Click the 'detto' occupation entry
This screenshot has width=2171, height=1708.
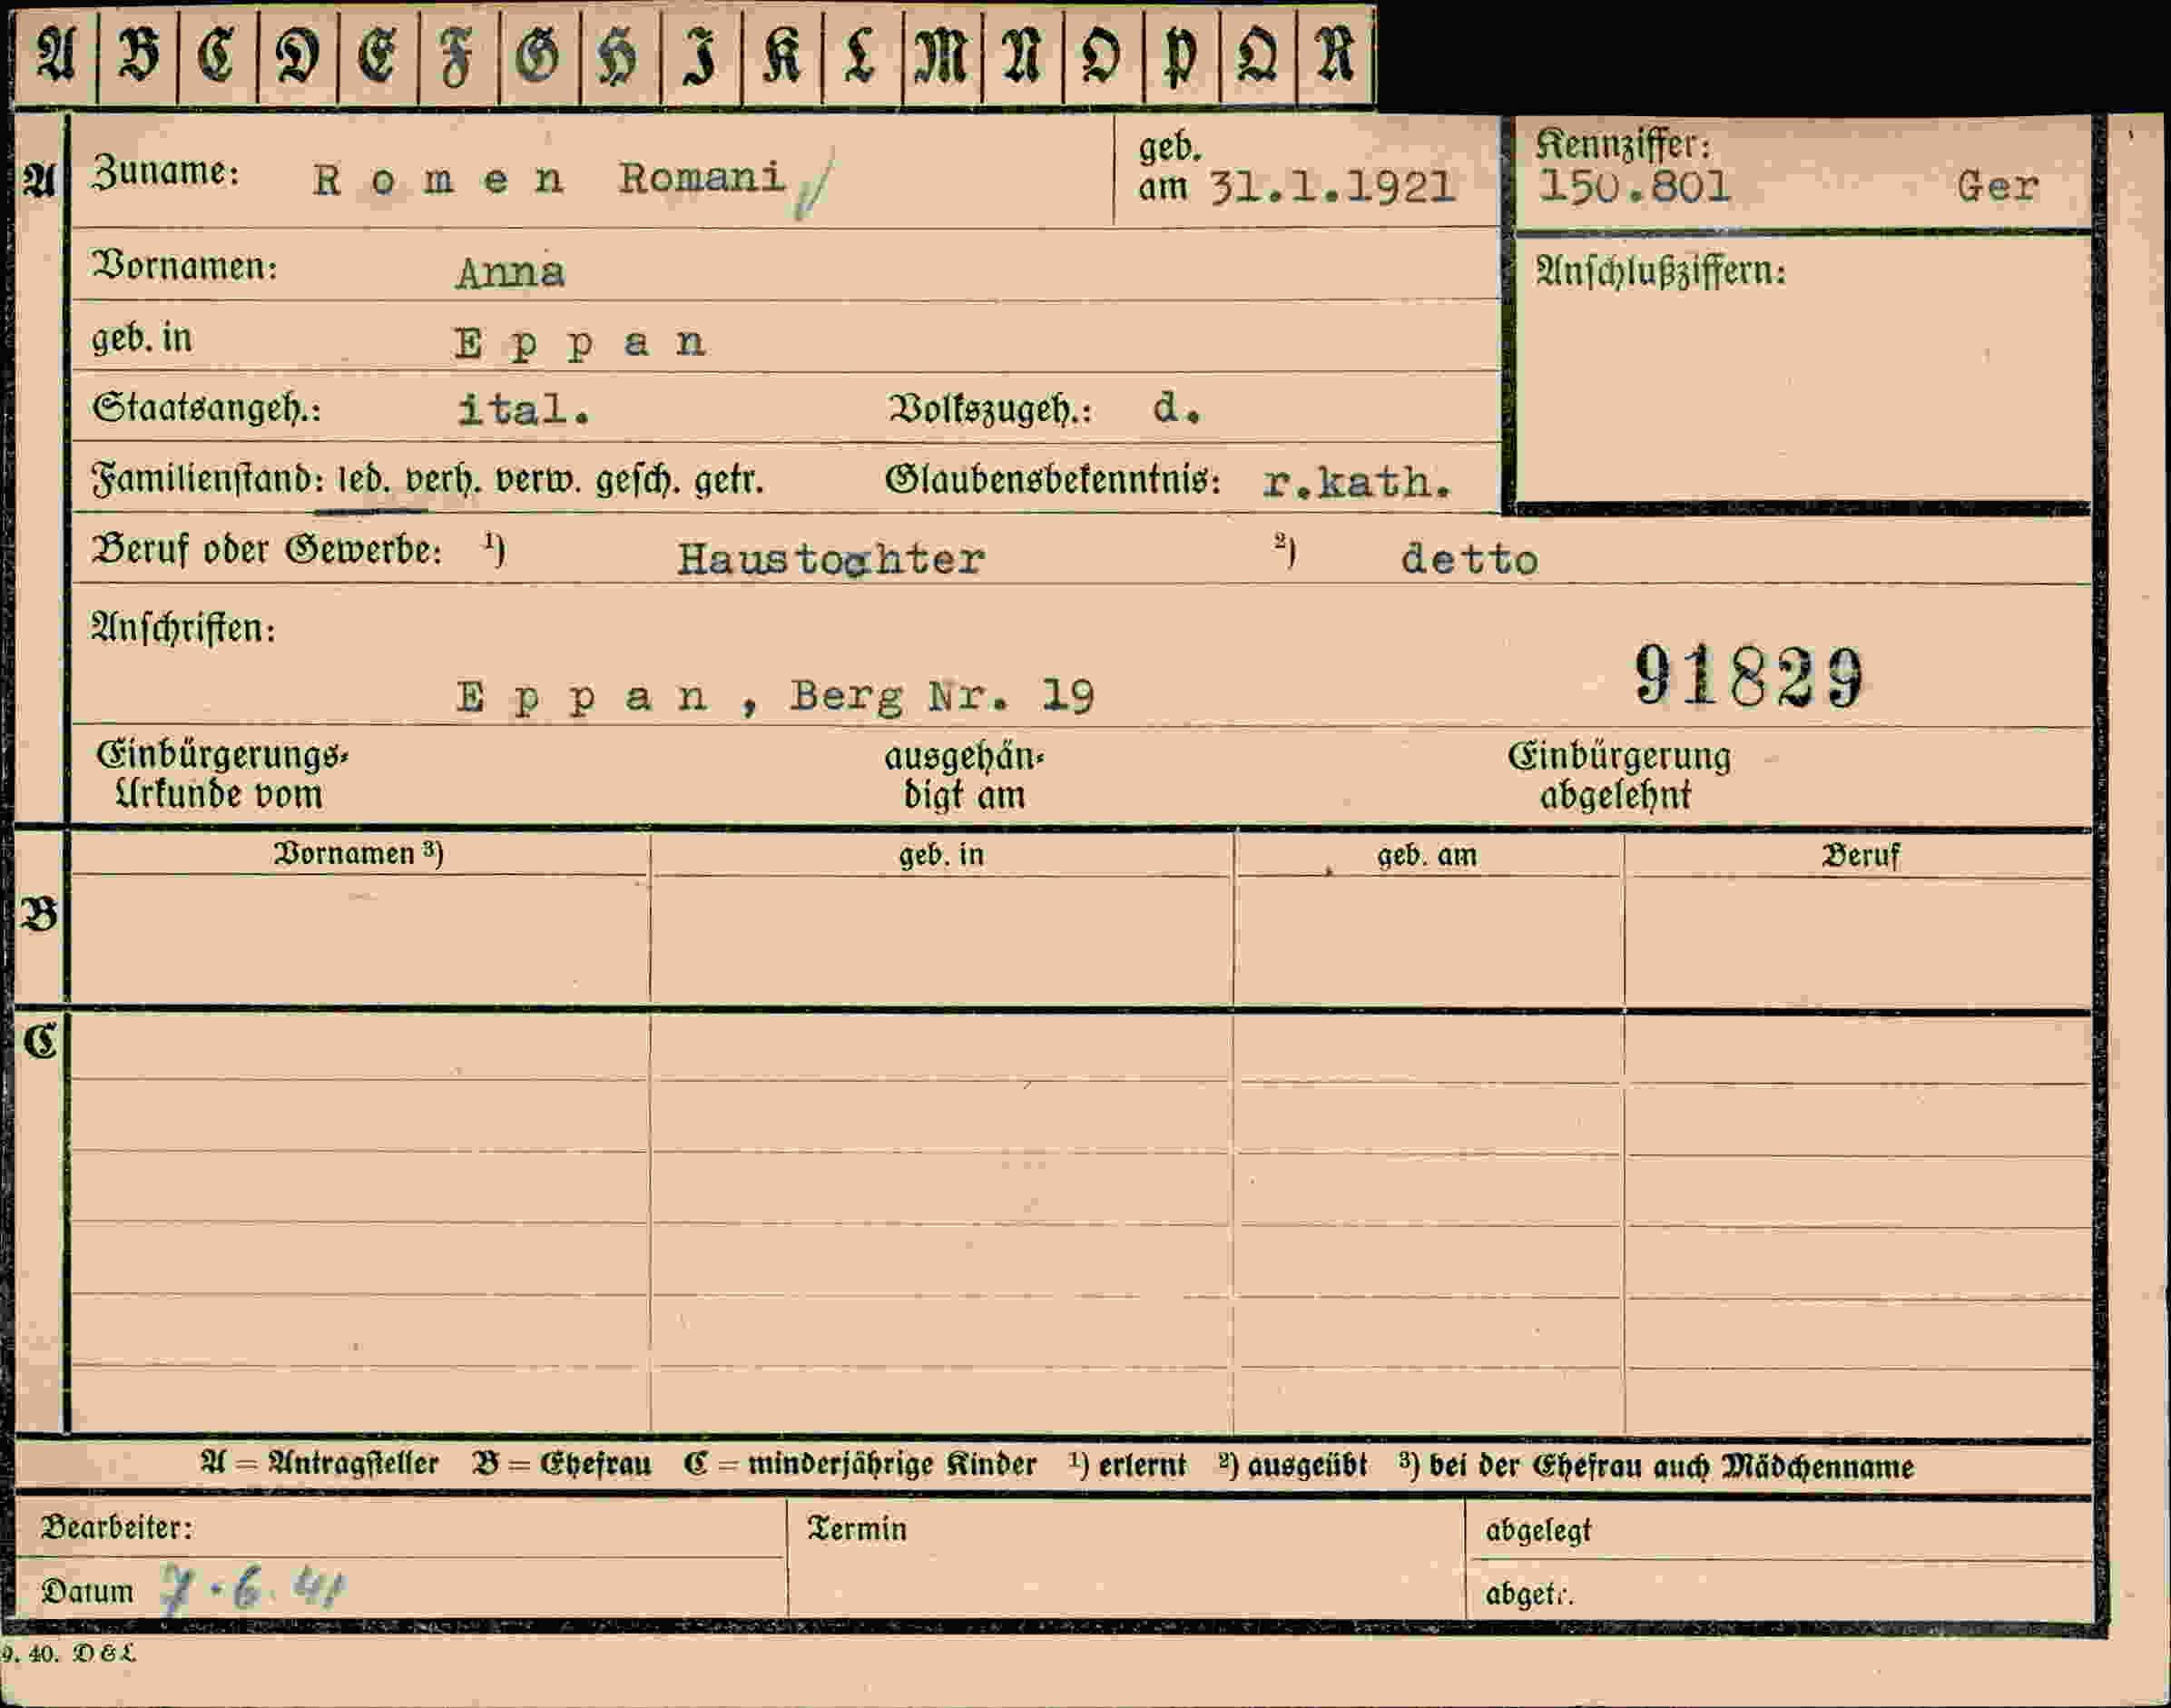click(x=1469, y=559)
